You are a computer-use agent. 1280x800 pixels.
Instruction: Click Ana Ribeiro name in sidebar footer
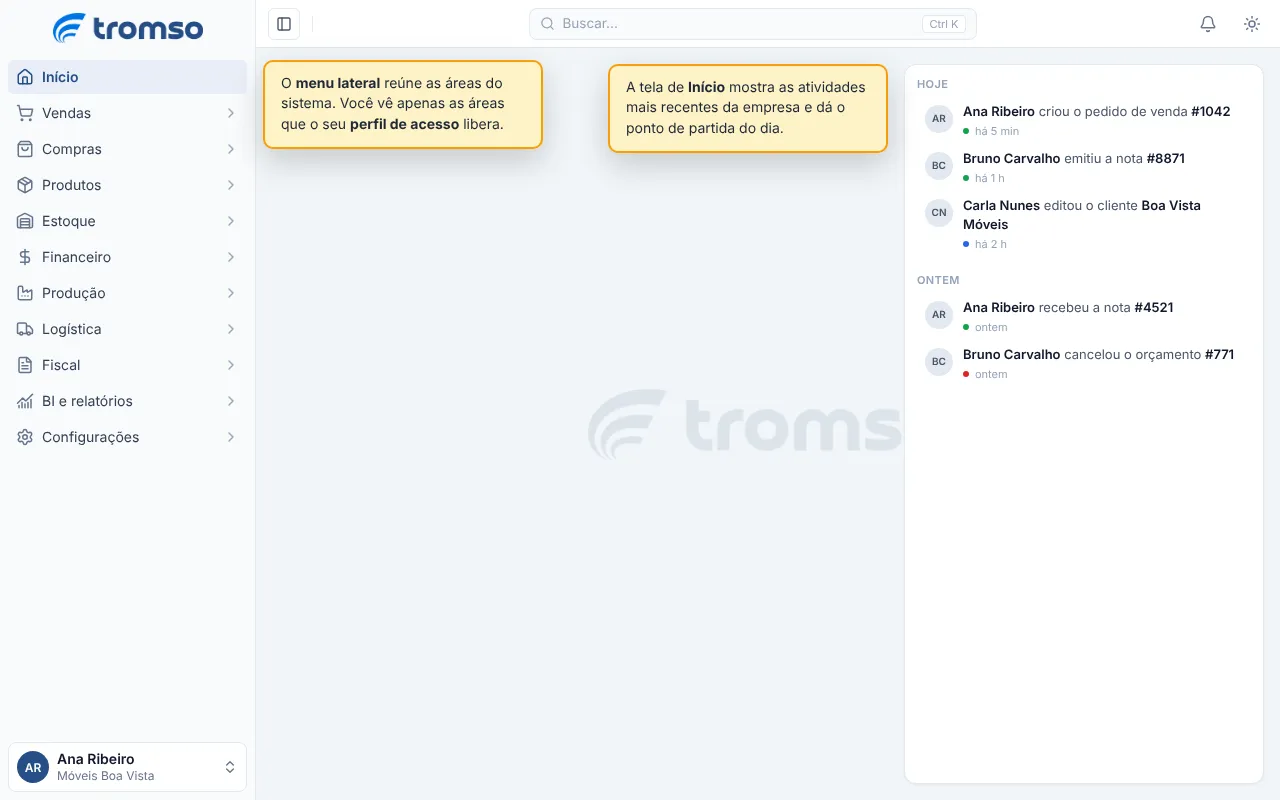click(96, 759)
